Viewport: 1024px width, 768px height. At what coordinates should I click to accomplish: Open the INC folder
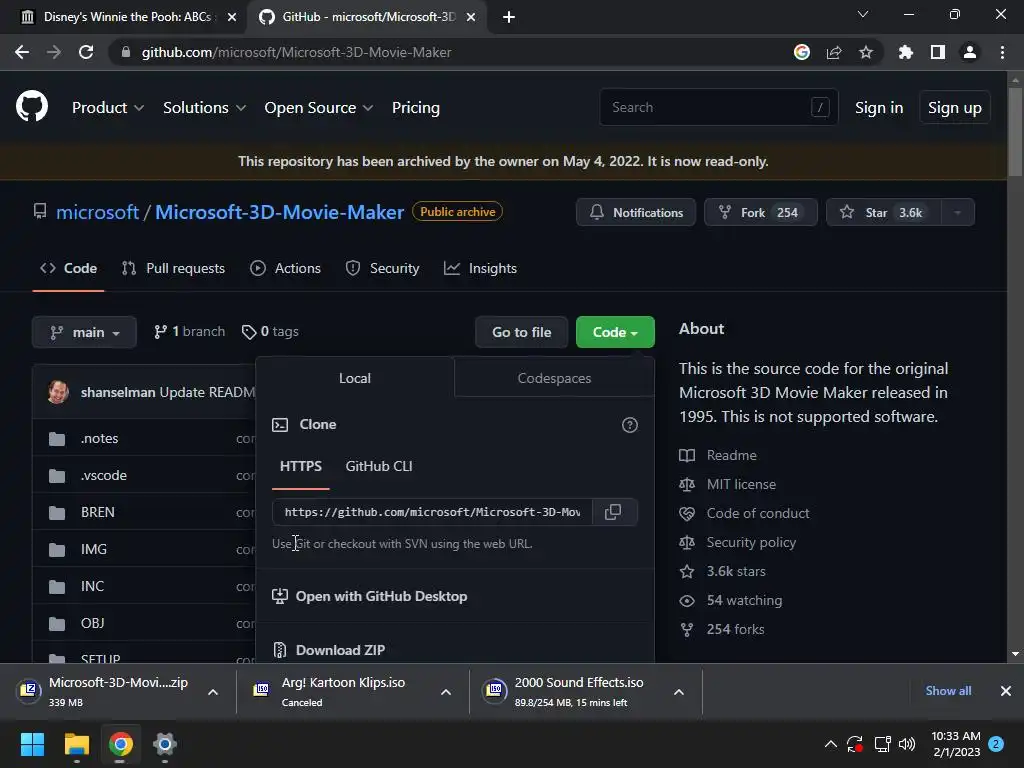[92, 586]
